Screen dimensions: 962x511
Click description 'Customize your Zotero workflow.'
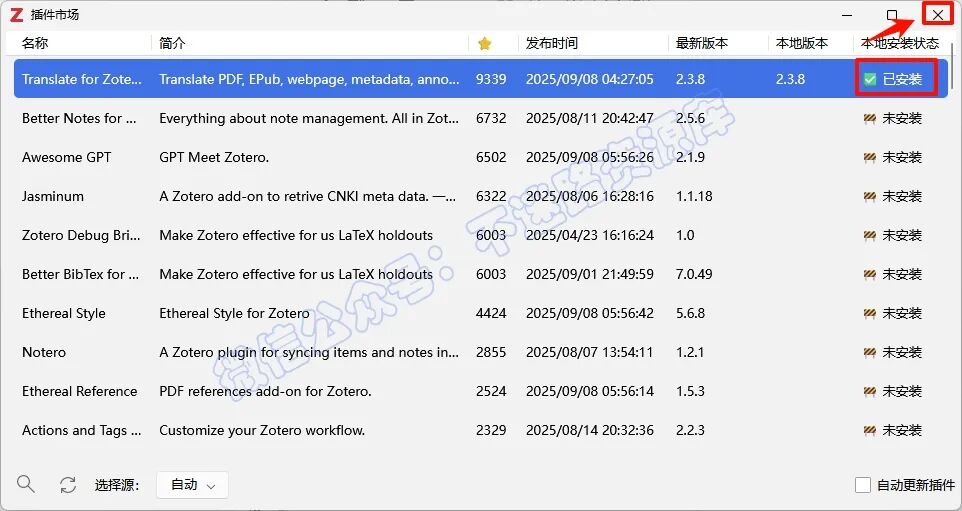coord(262,430)
